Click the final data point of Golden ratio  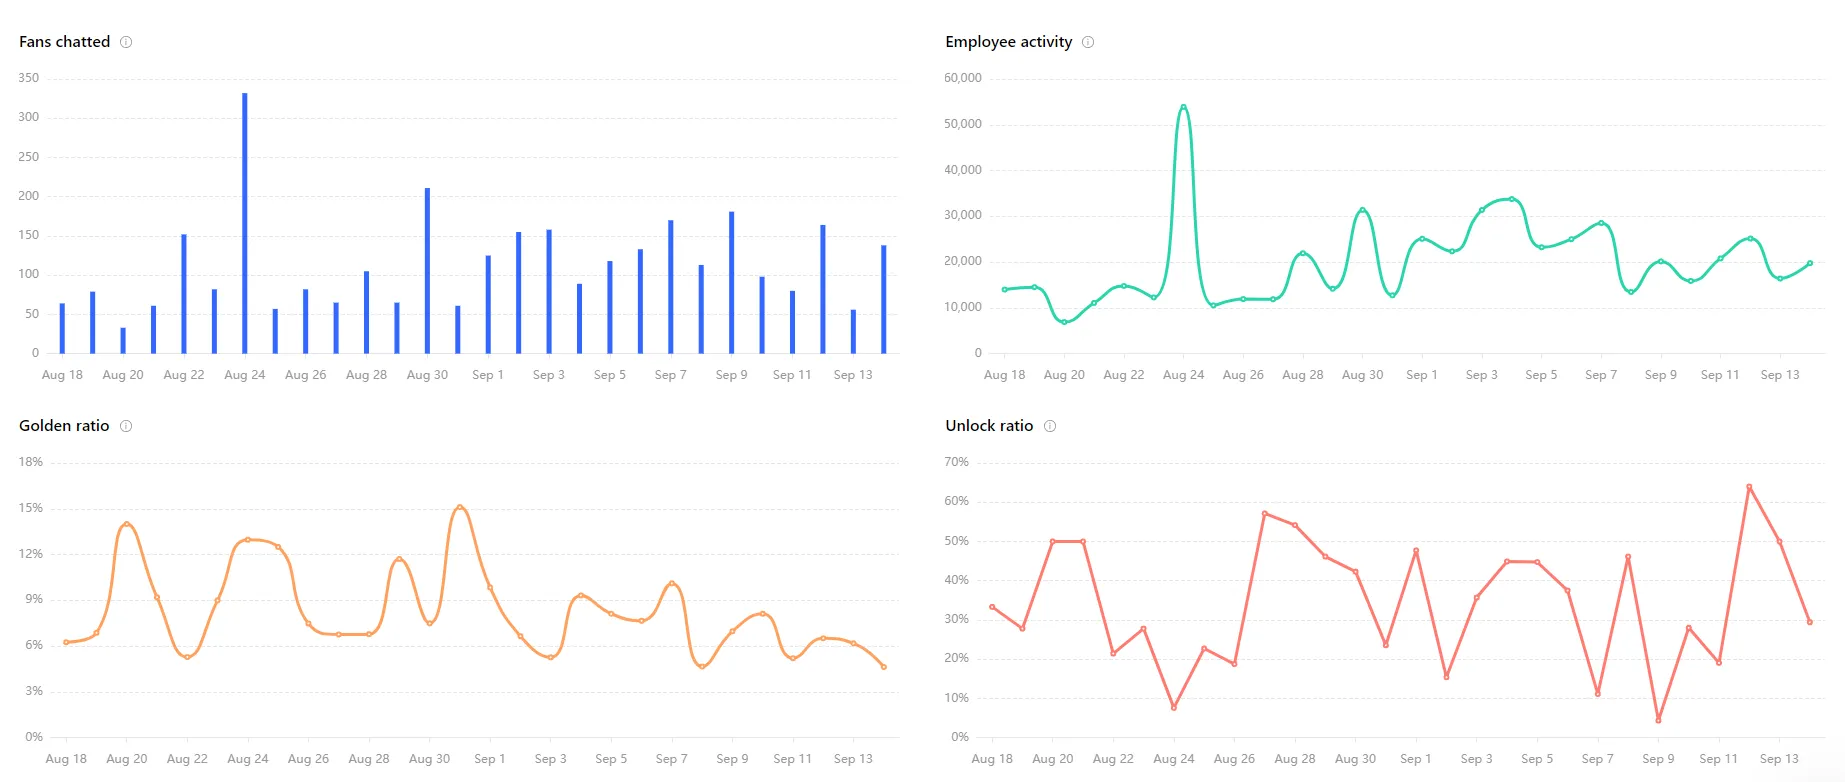point(884,667)
